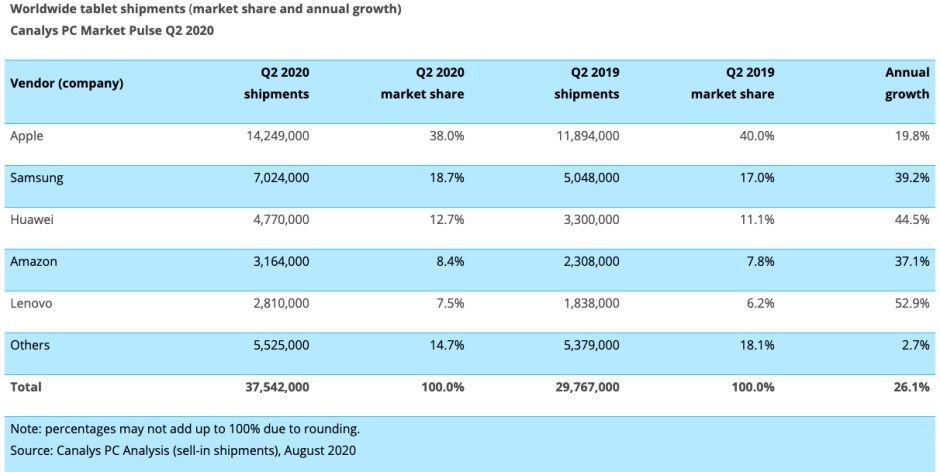Click the rounding note below the table

point(185,429)
